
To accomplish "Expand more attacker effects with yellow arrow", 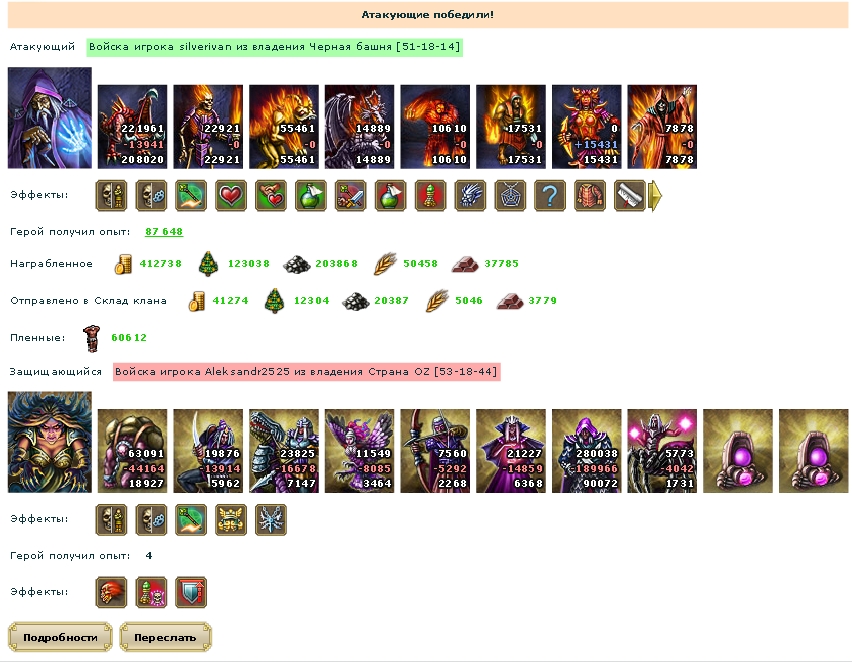I will pyautogui.click(x=656, y=196).
